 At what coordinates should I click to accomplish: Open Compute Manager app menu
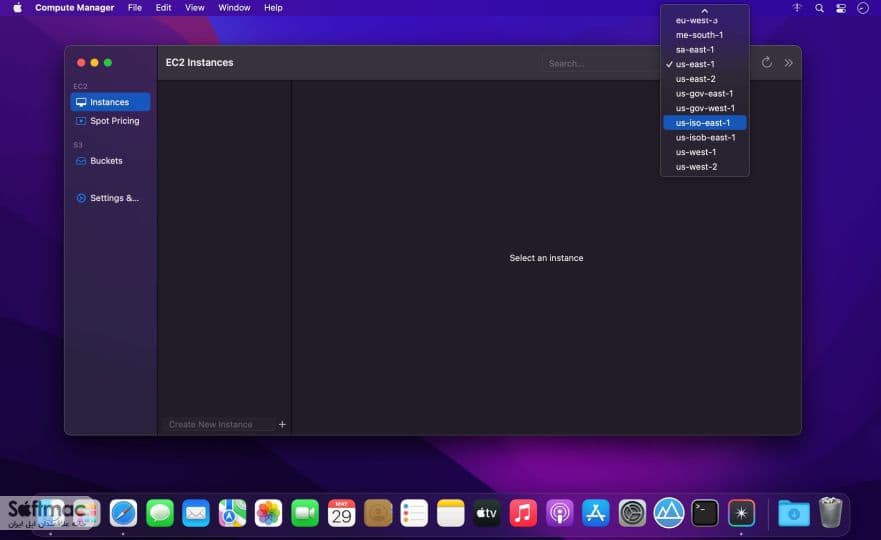click(x=74, y=8)
